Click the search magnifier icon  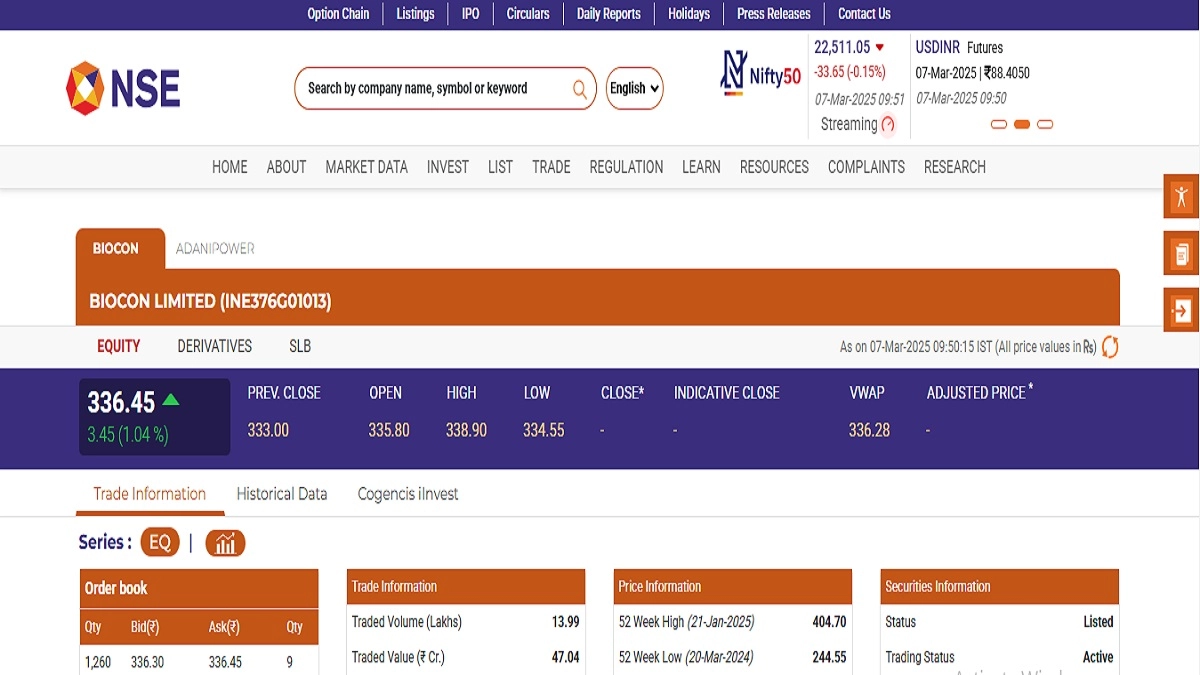(x=579, y=89)
